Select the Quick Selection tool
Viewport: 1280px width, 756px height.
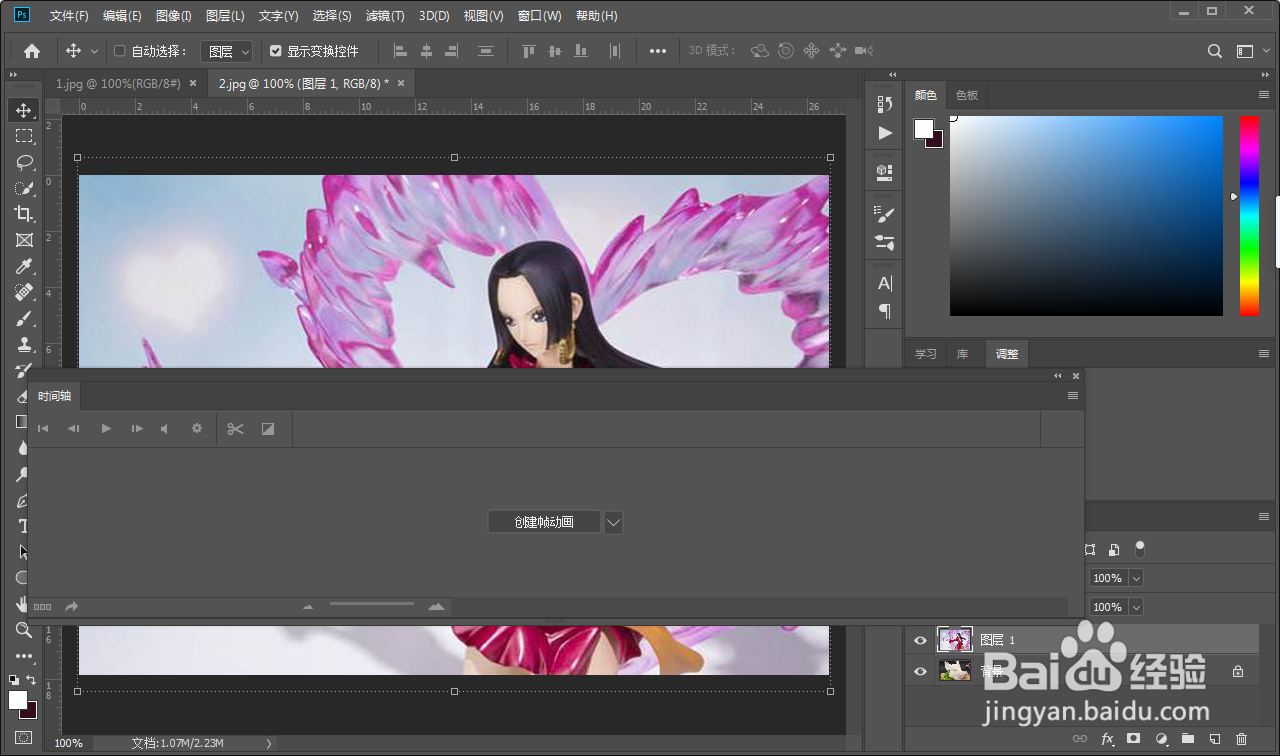pos(24,188)
